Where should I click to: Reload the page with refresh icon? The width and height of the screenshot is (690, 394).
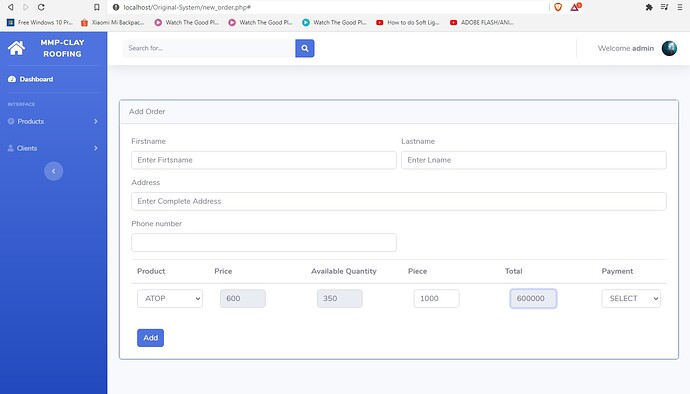click(x=41, y=7)
